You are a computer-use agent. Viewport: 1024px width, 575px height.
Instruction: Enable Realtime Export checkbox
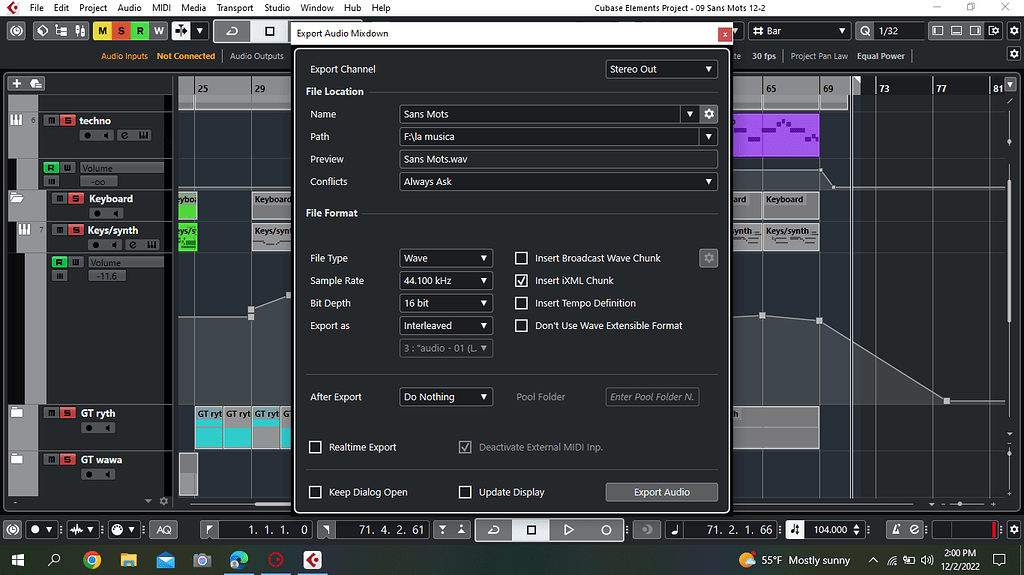coord(315,447)
